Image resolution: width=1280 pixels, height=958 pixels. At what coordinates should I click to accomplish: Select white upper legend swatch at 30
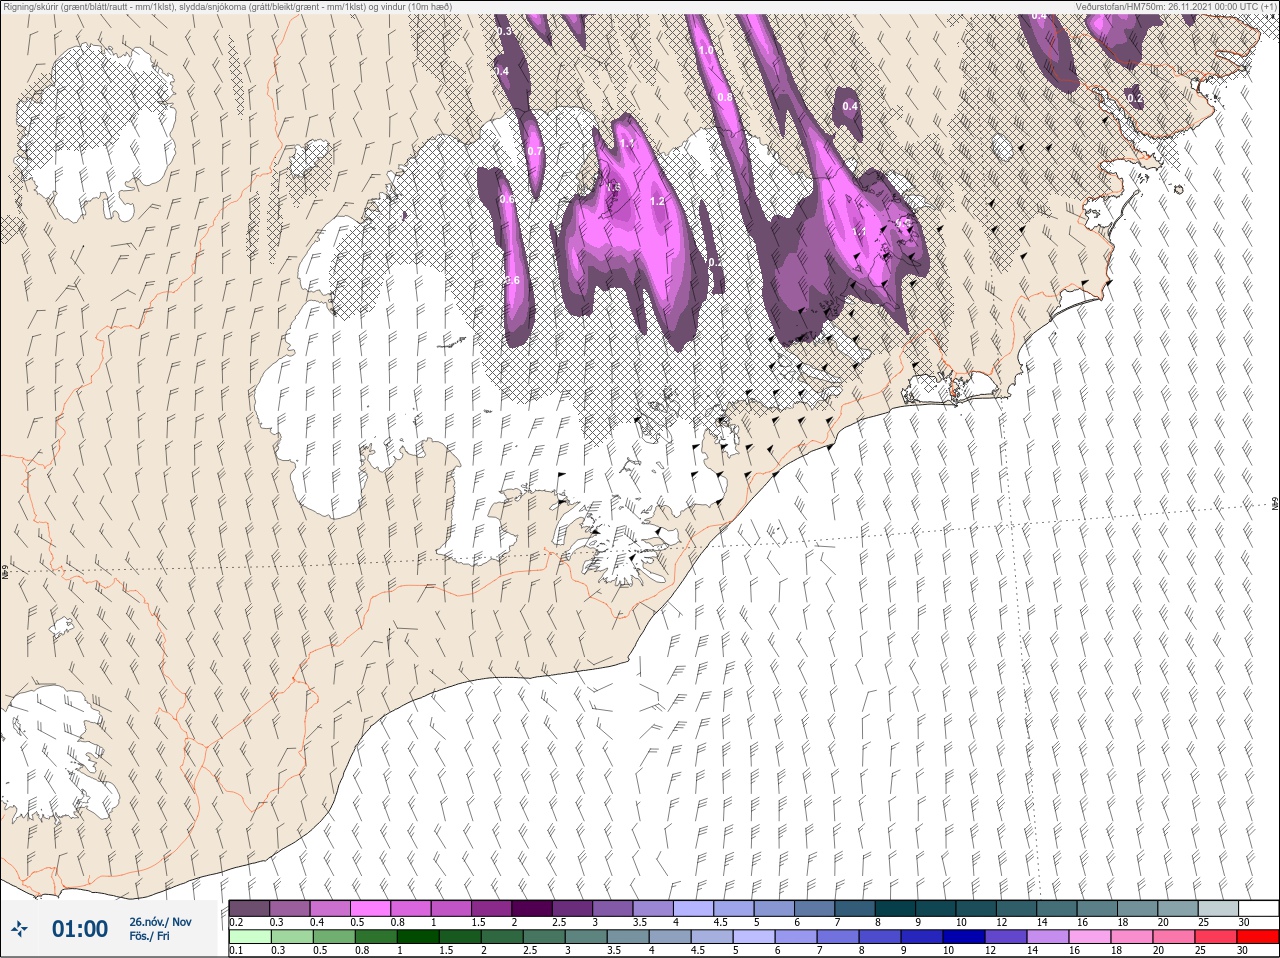(x=1258, y=908)
